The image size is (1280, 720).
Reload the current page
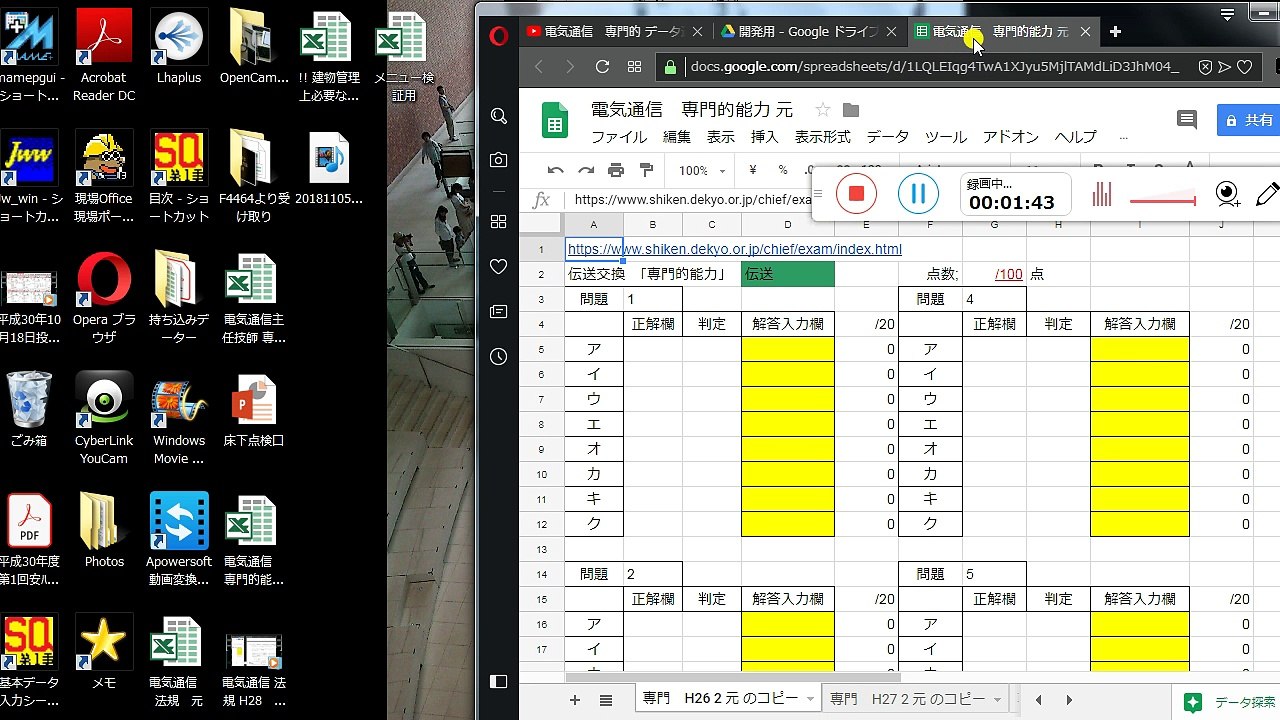pos(602,67)
